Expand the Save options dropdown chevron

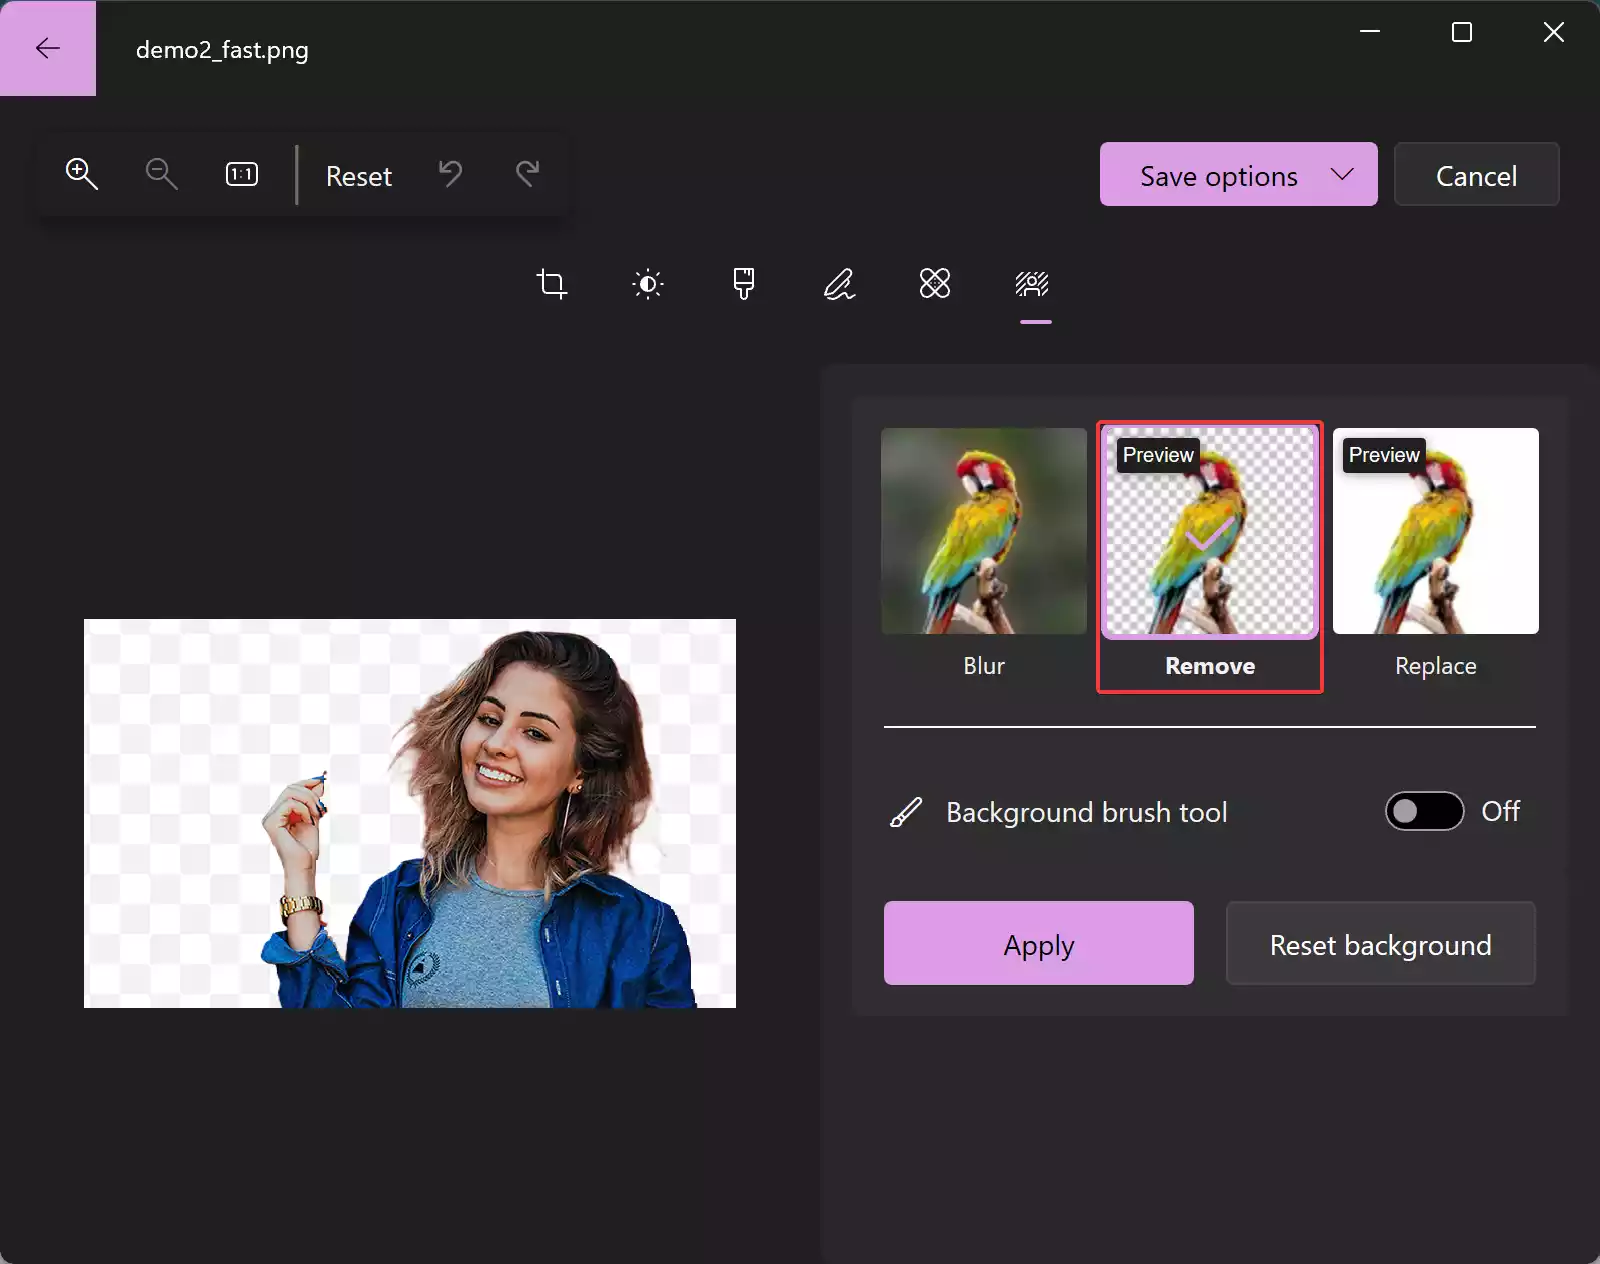(x=1342, y=174)
